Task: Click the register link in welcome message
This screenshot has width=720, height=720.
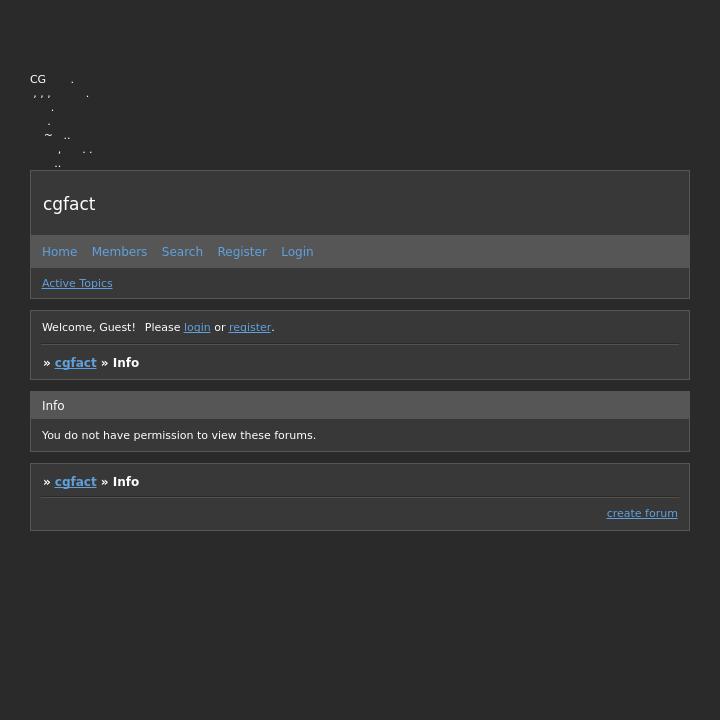Action: [x=250, y=328]
